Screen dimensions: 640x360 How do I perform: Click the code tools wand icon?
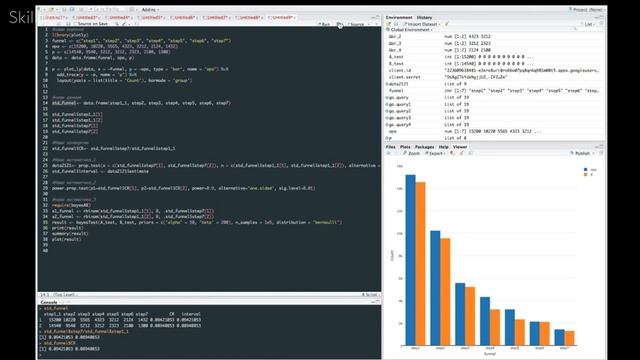click(x=125, y=24)
